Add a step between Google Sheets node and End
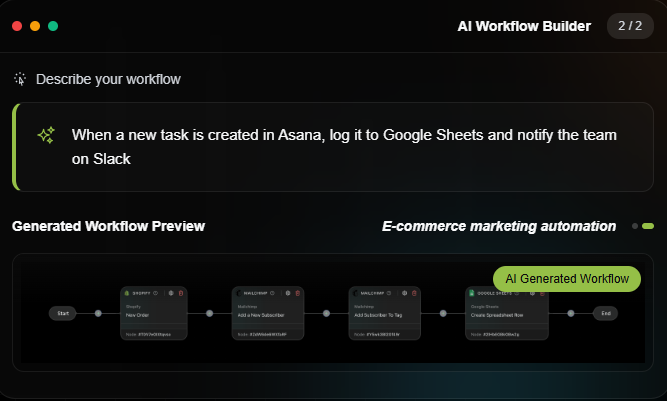The width and height of the screenshot is (667, 401). pos(571,313)
